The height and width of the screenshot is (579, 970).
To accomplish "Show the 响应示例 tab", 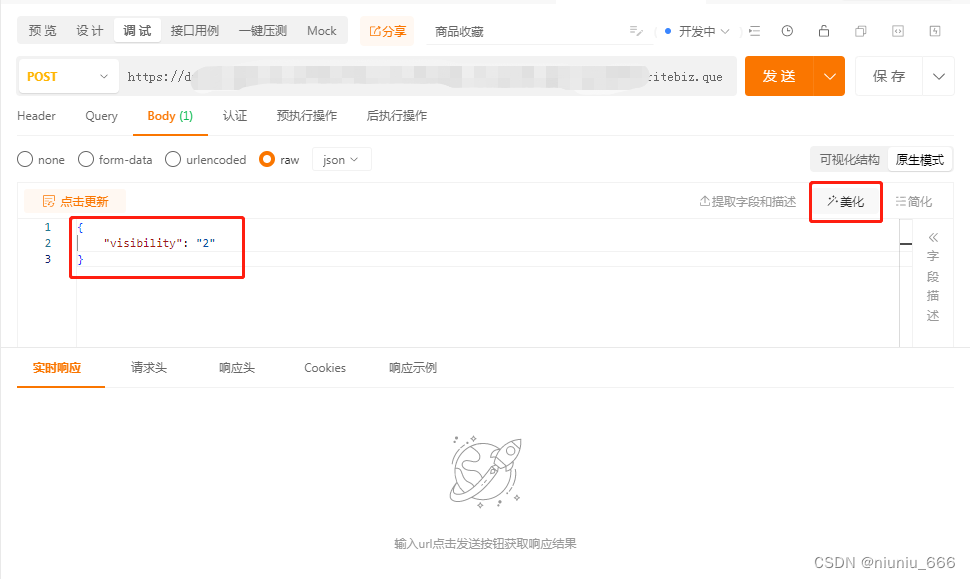I will (413, 368).
